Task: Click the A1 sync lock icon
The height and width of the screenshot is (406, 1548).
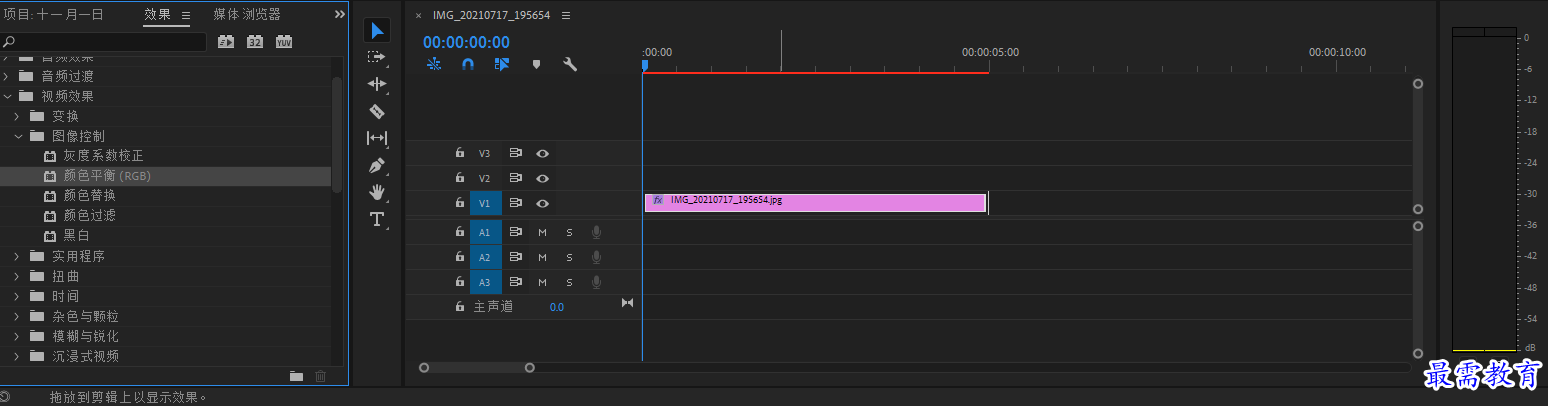Action: point(516,231)
